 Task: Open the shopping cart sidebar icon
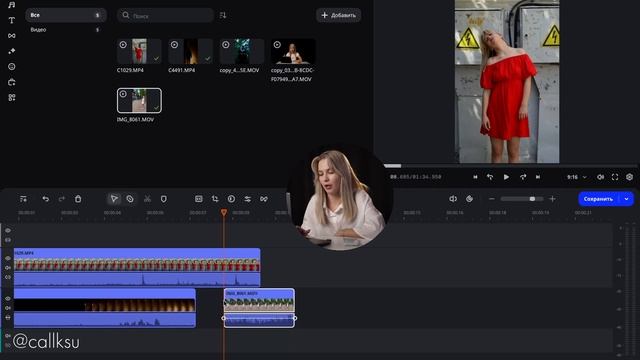click(x=11, y=82)
